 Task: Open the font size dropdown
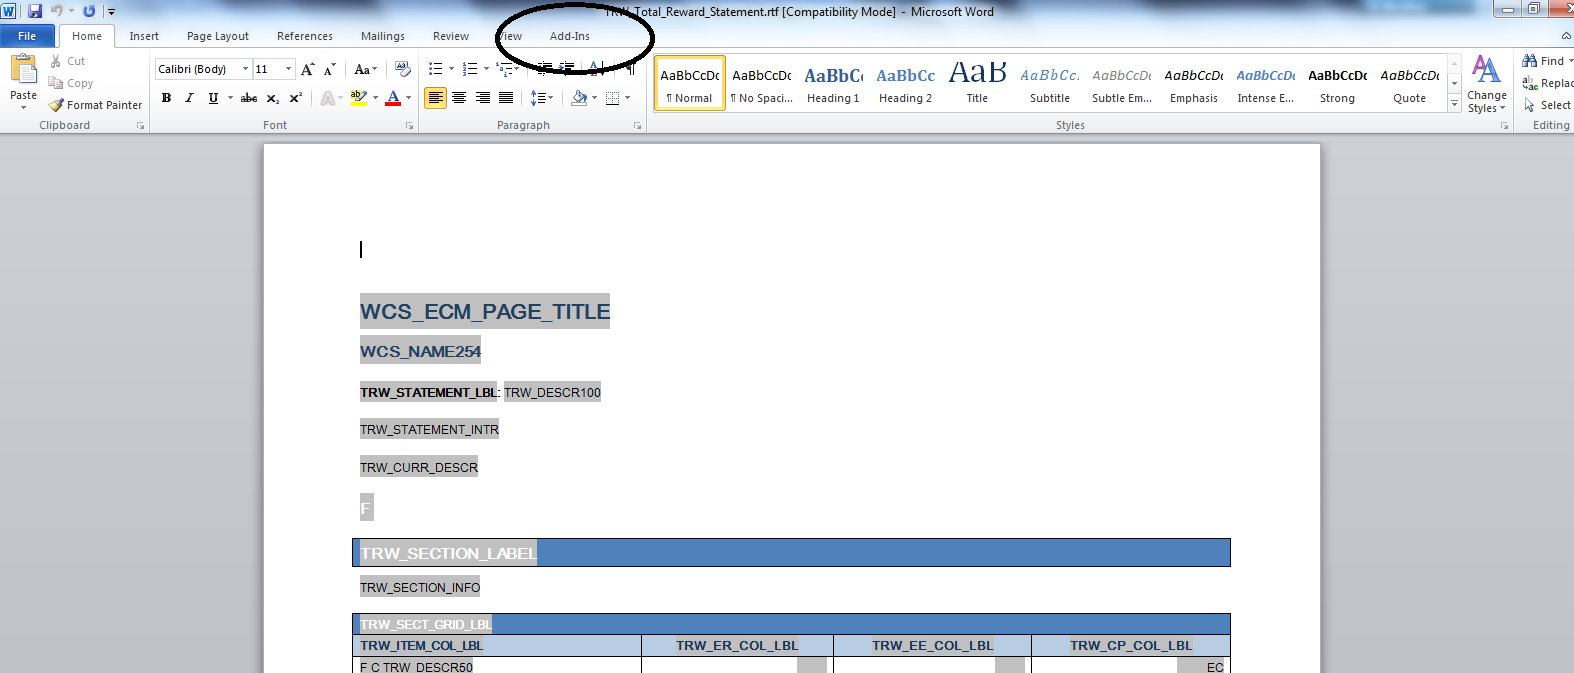point(289,69)
